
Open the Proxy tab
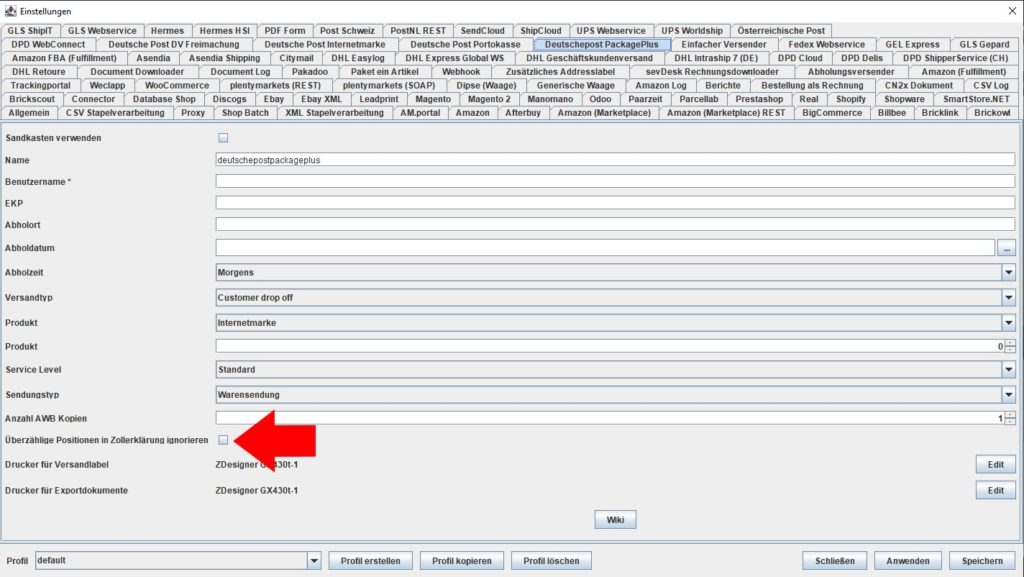193,113
